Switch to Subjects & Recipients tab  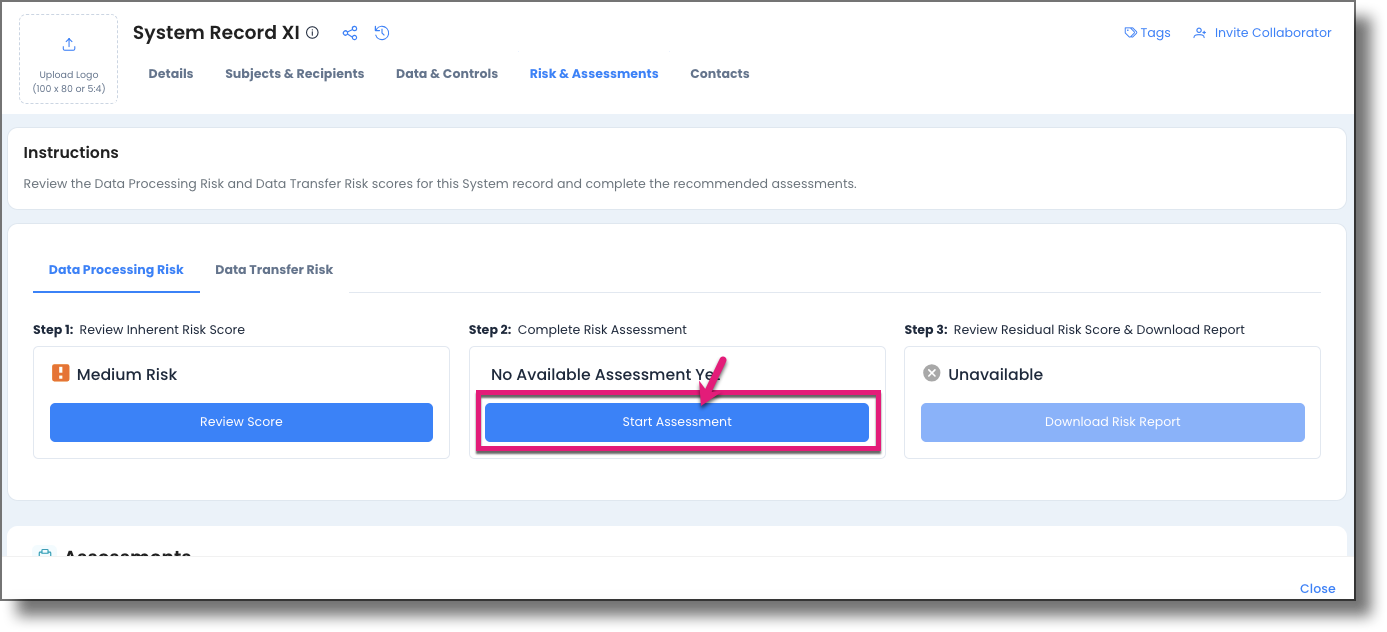295,73
